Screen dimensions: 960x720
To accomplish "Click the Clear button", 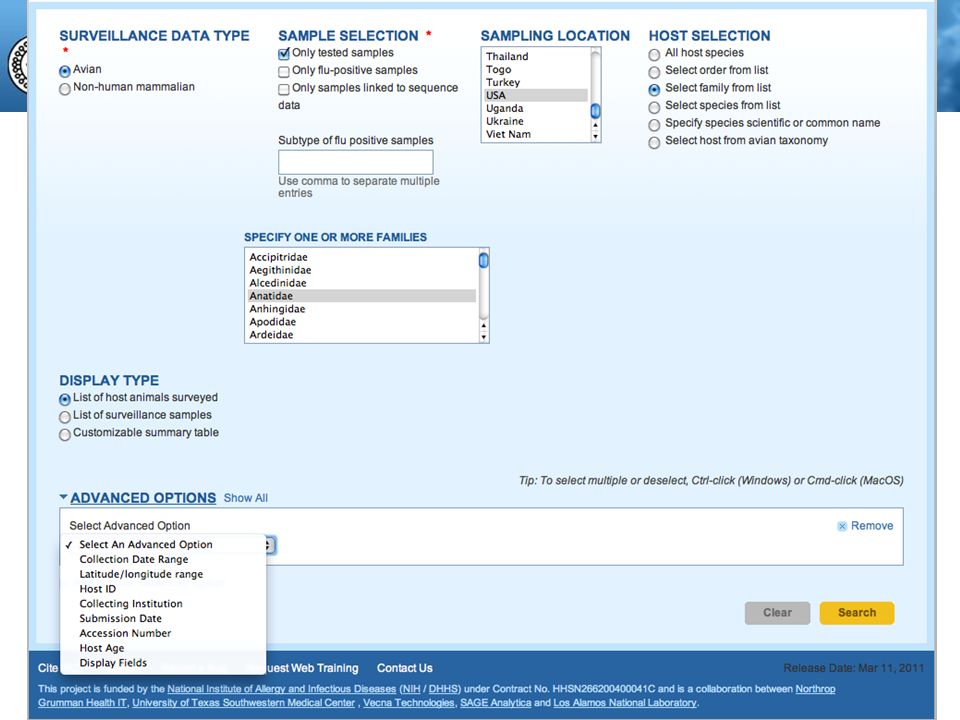I will 778,613.
